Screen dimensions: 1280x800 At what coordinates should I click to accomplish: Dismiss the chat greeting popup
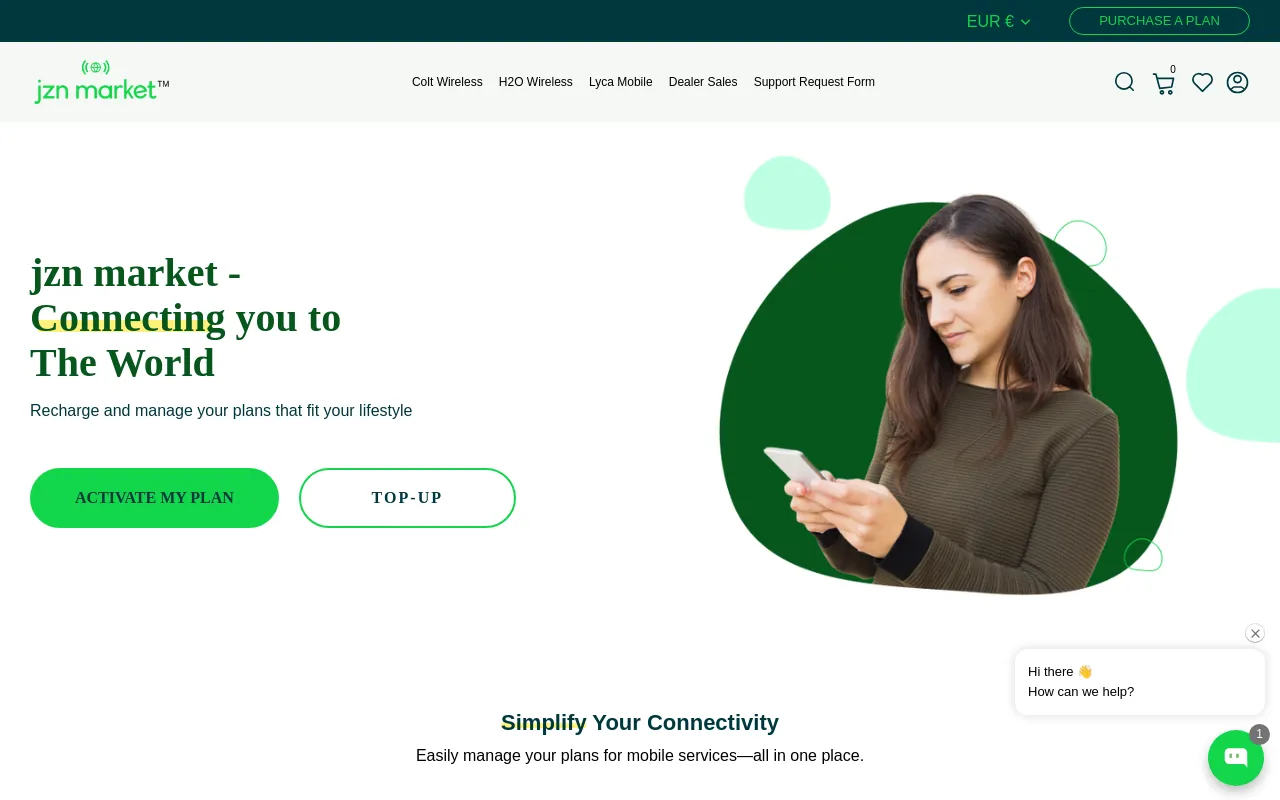point(1255,633)
